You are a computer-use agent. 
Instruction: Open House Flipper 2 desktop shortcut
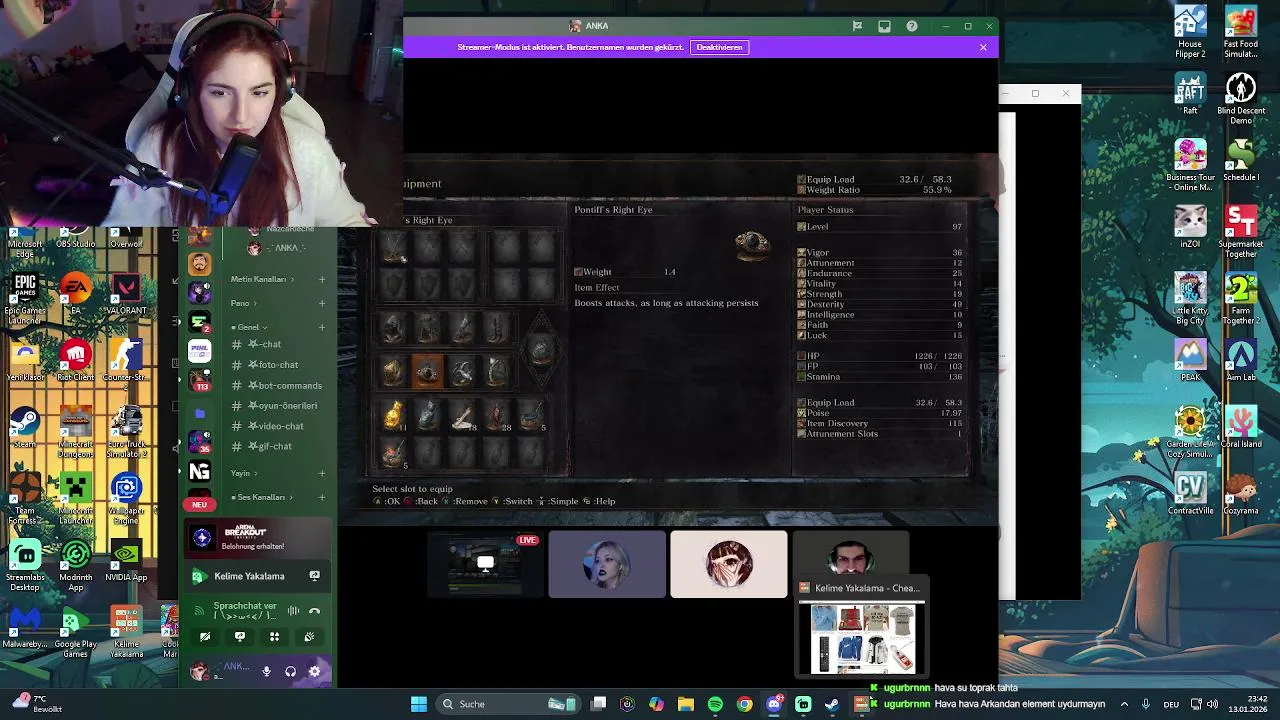click(x=1190, y=33)
